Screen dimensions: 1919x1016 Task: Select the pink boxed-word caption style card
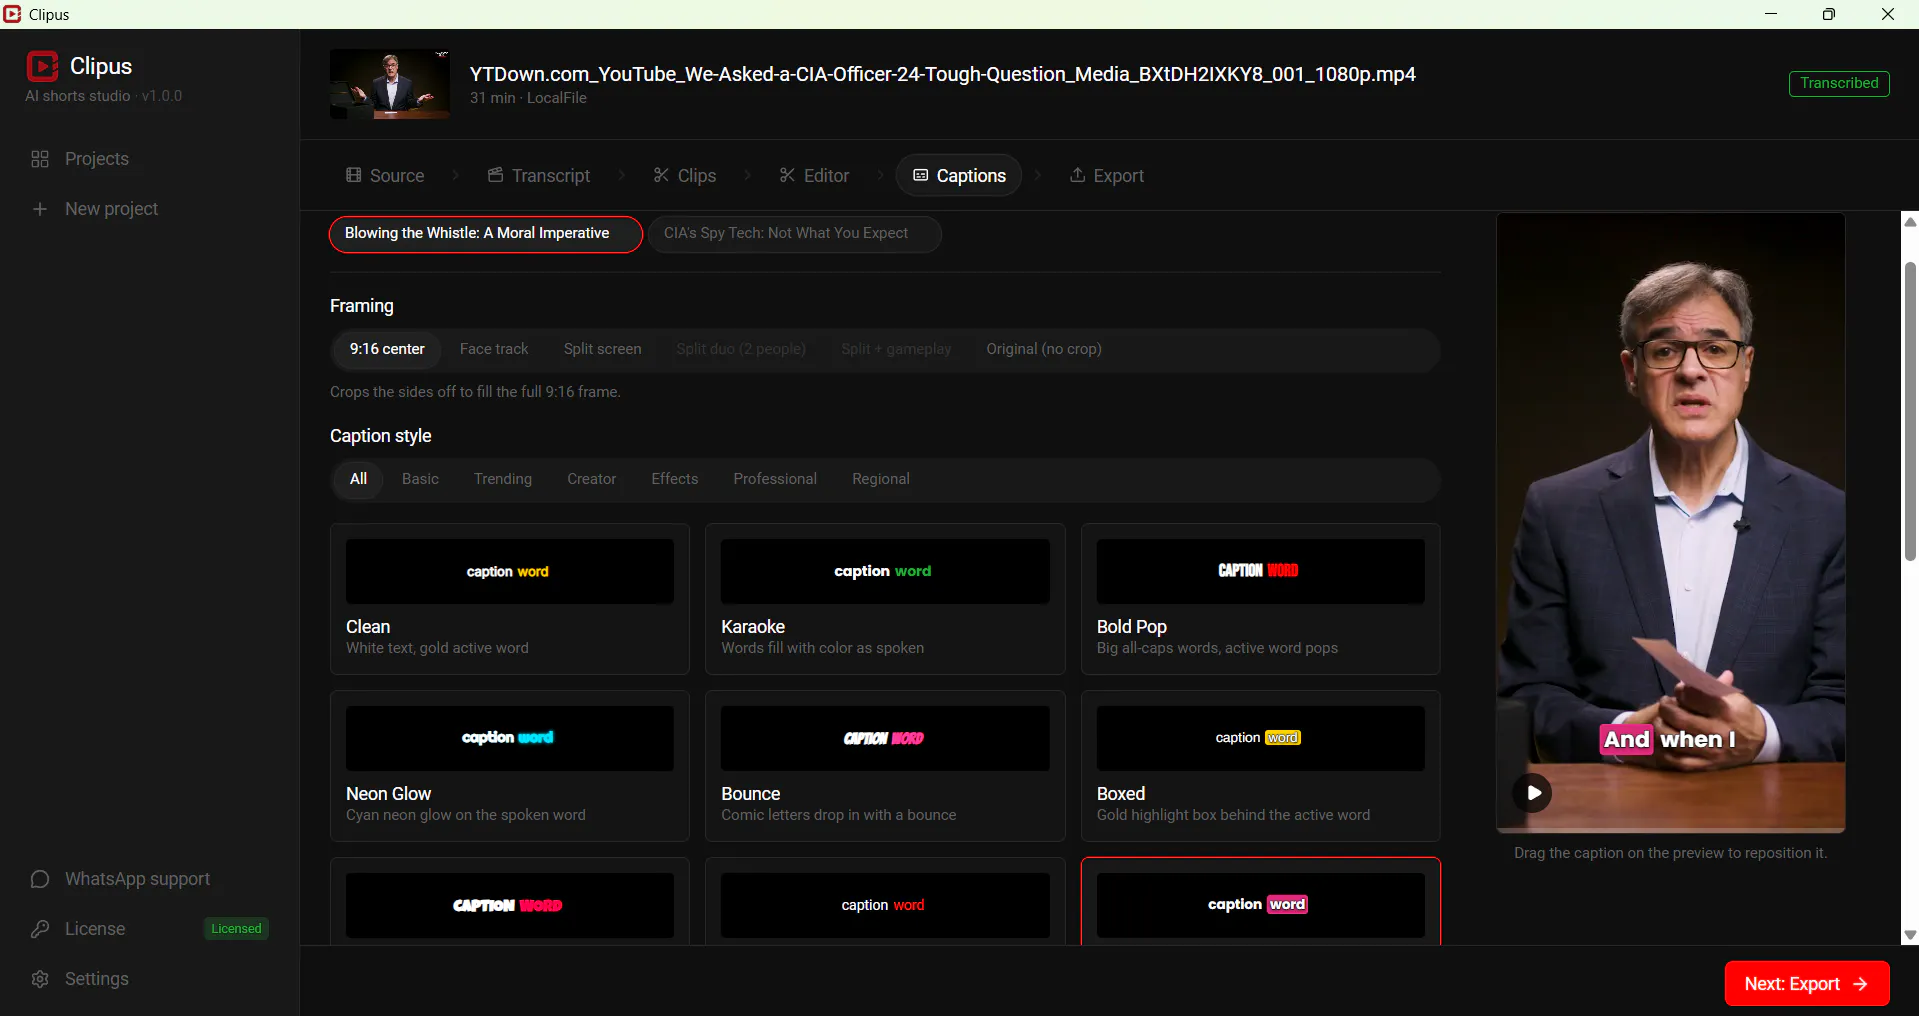coord(1261,902)
